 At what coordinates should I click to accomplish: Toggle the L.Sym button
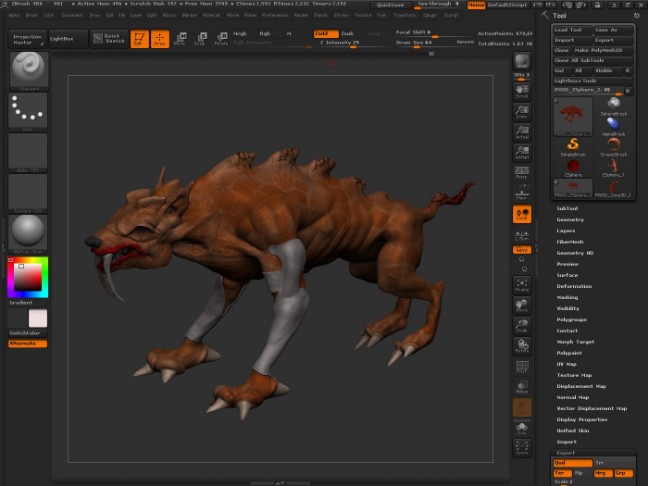(522, 236)
